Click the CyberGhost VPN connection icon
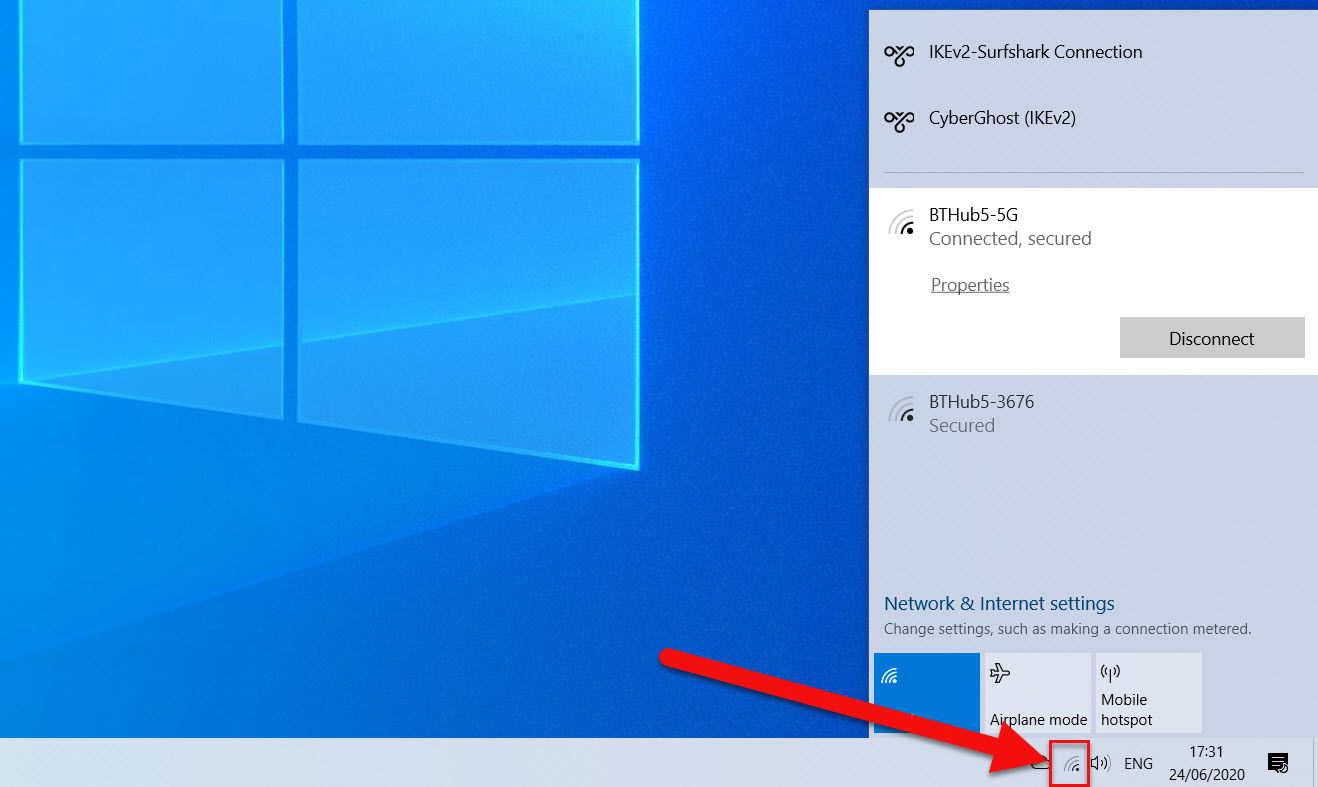The width and height of the screenshot is (1318, 787). (x=898, y=119)
